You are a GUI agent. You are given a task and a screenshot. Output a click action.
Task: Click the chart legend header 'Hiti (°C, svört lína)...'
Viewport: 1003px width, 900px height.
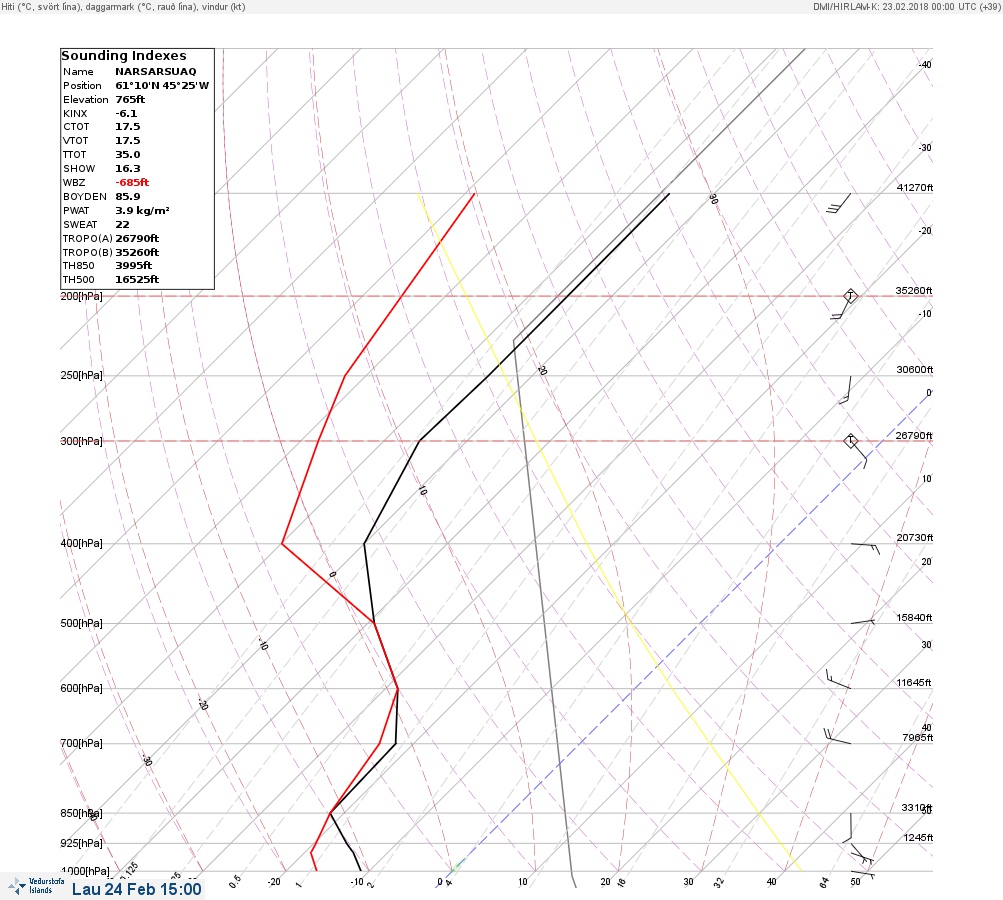123,7
